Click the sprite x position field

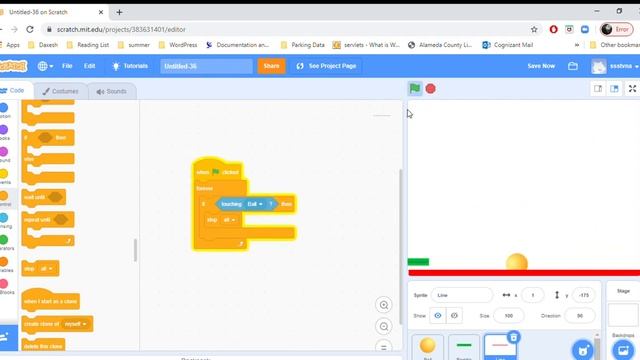[533, 295]
